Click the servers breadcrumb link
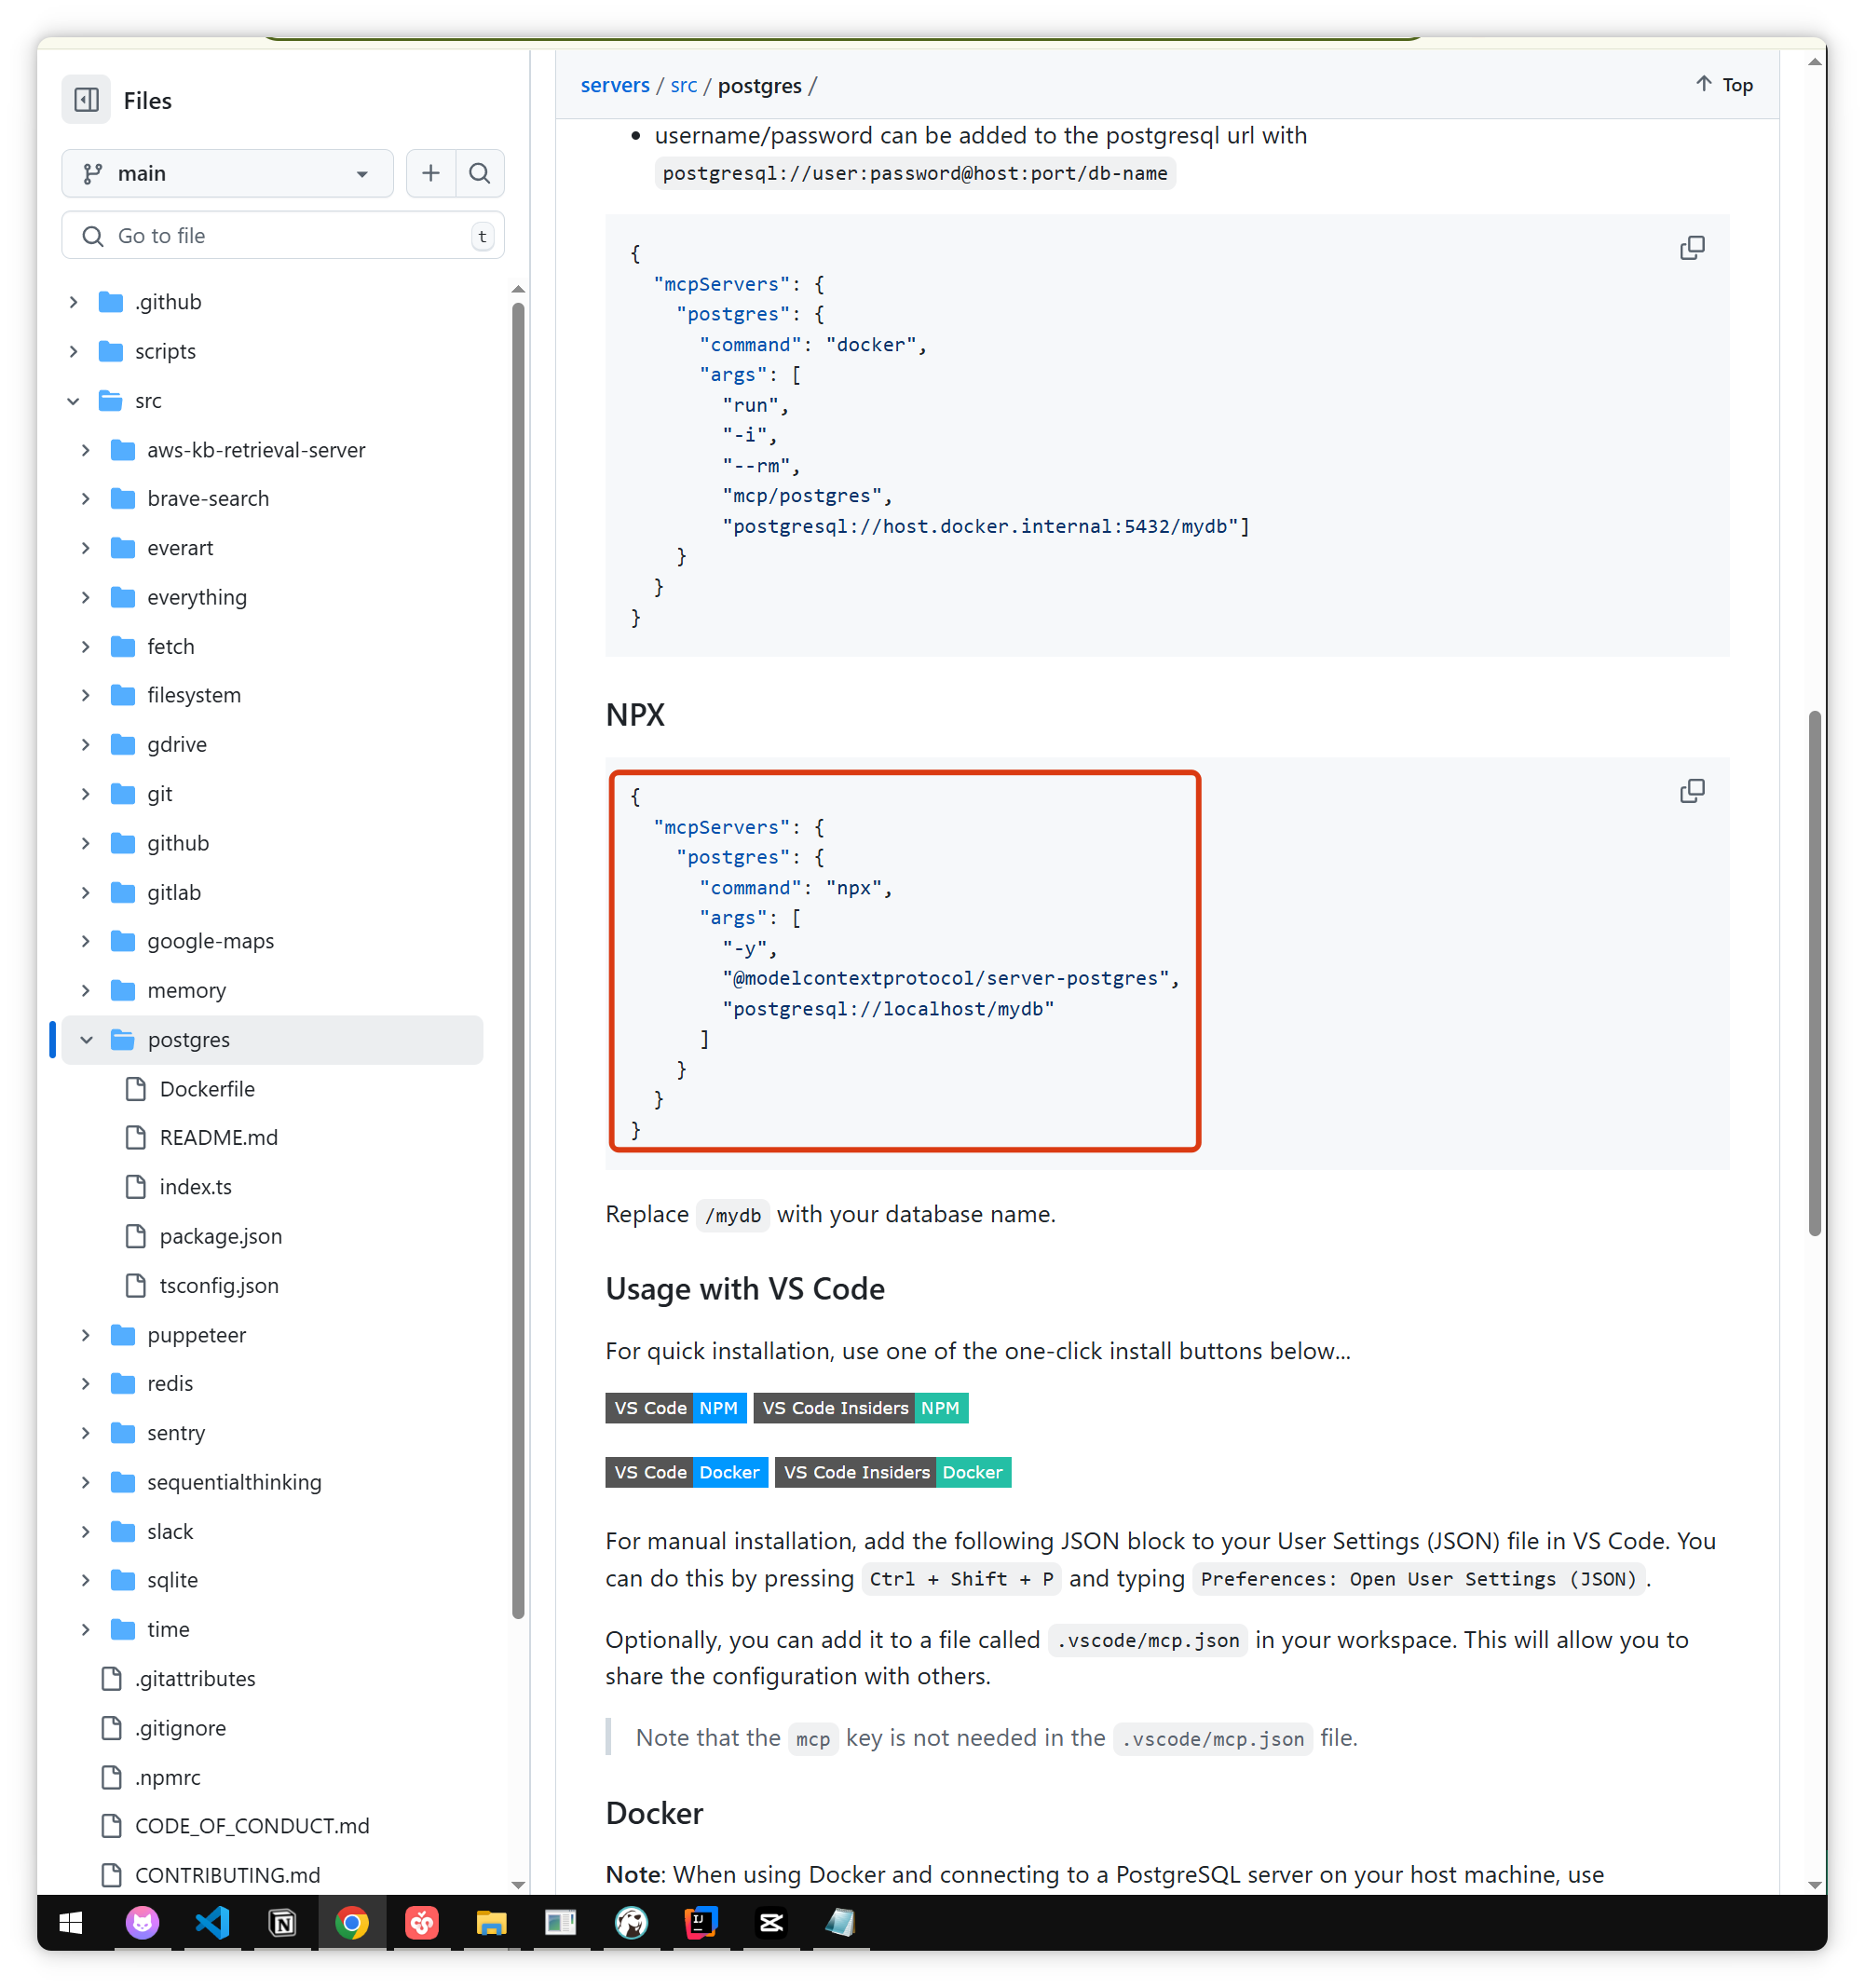 click(614, 86)
